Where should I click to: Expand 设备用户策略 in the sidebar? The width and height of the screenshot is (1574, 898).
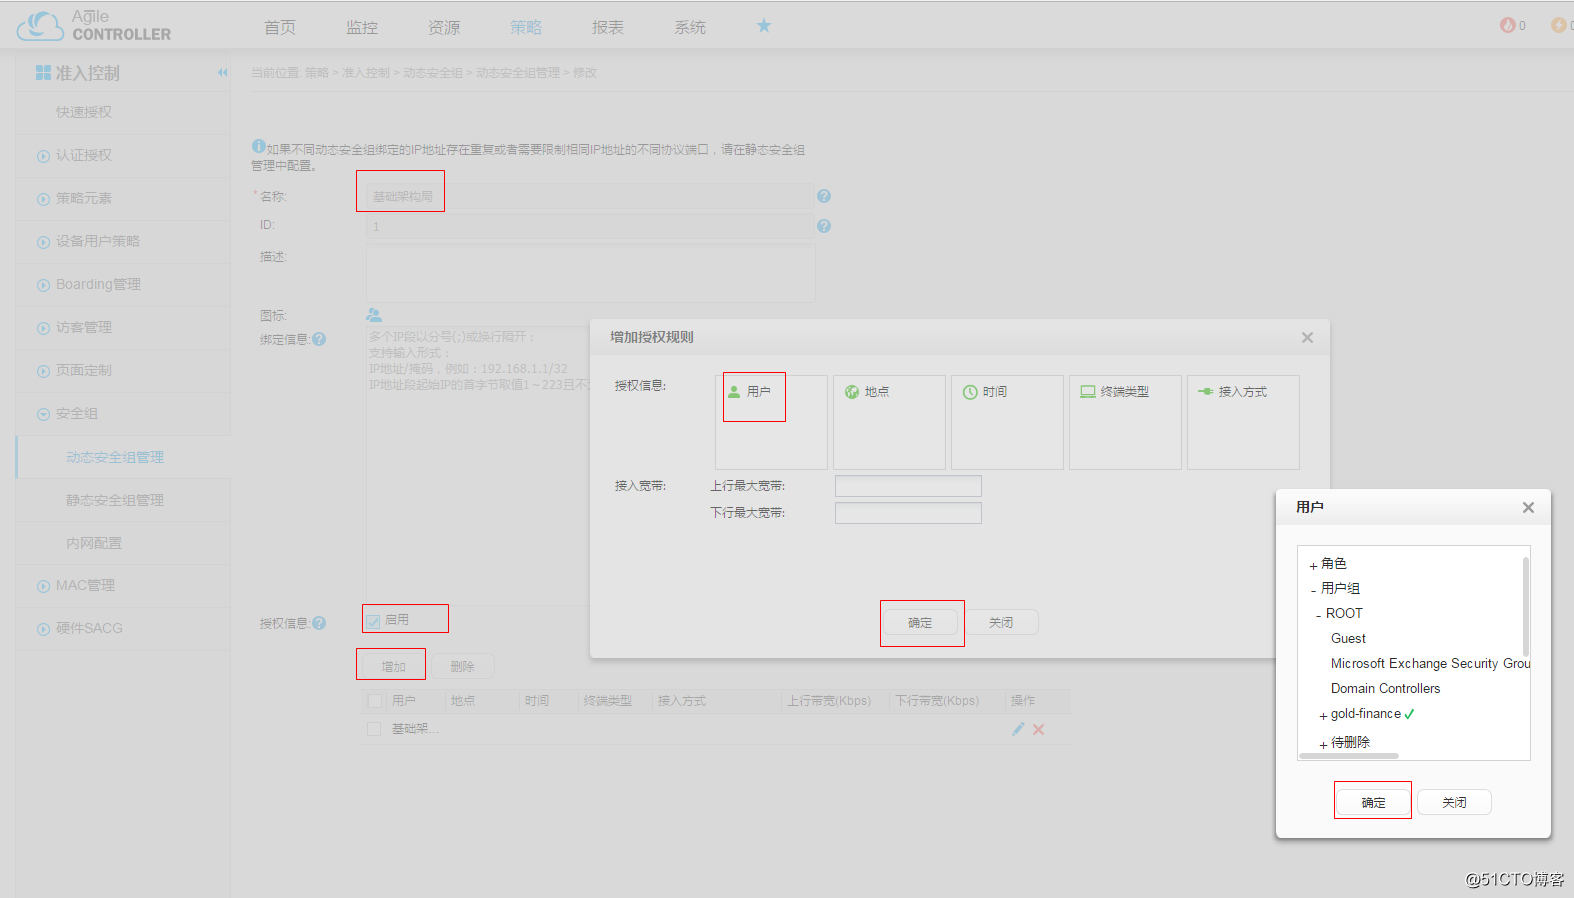coord(43,242)
